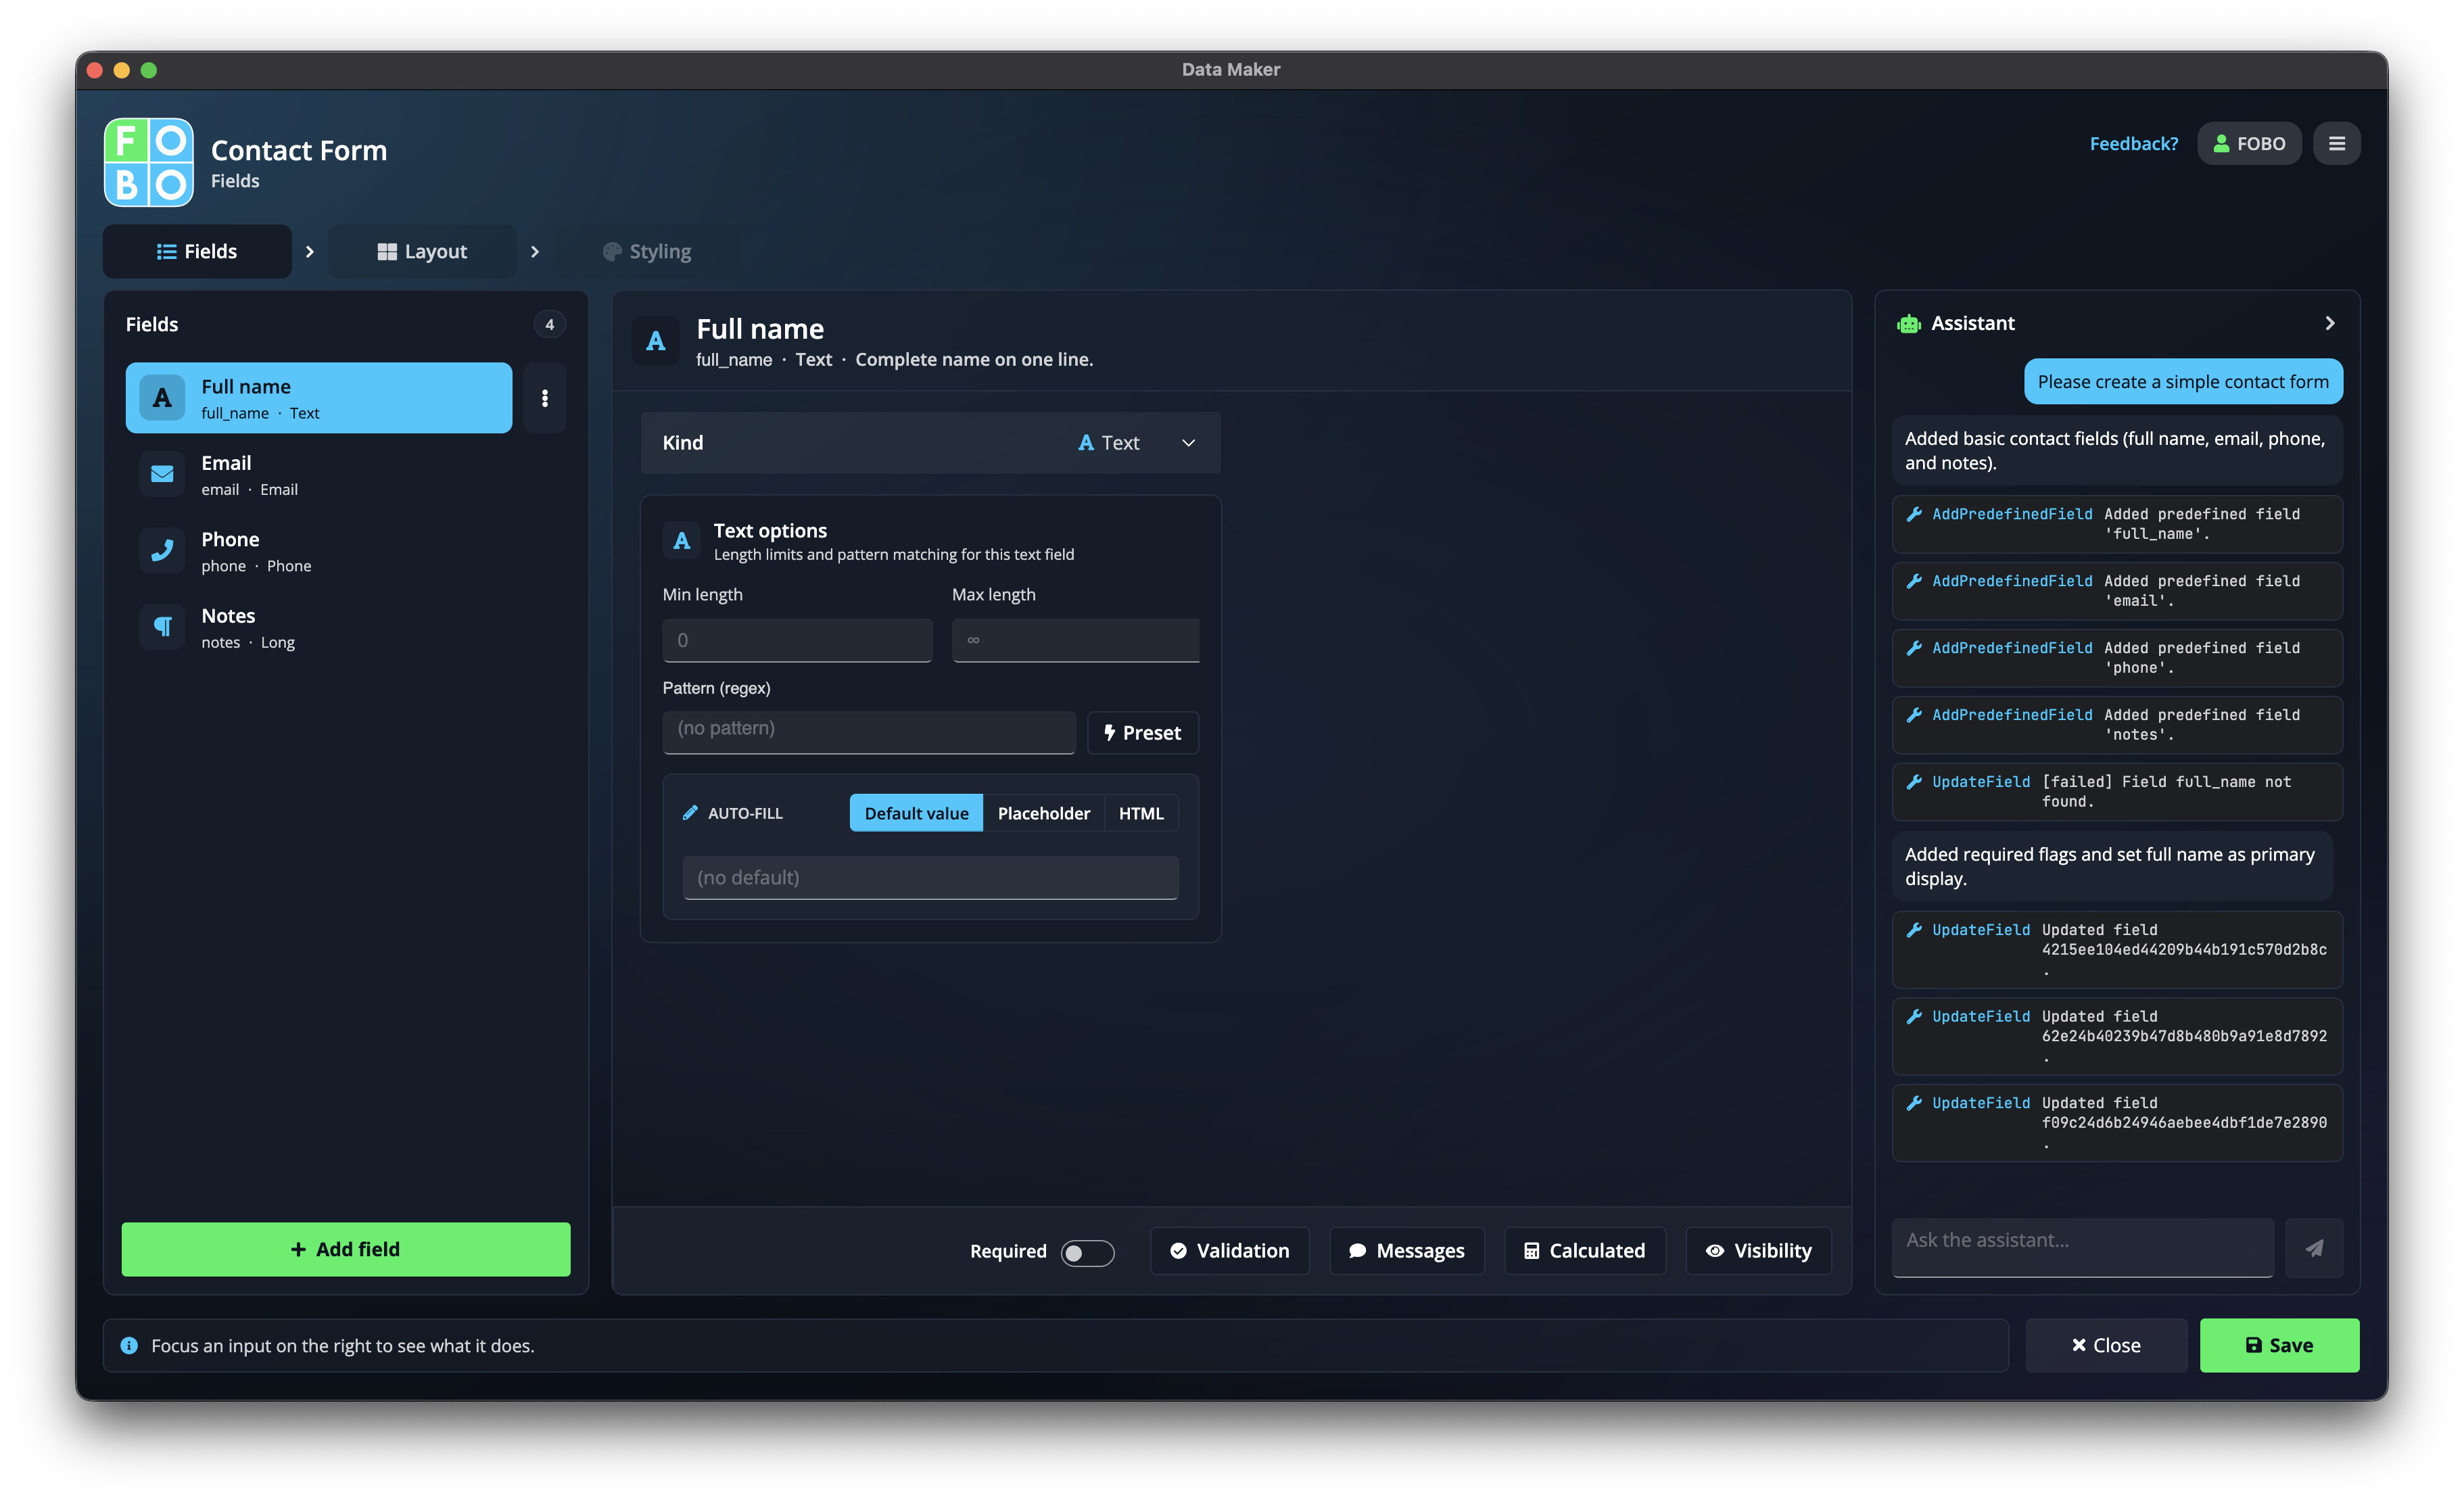Image resolution: width=2464 pixels, height=1501 pixels.
Task: Switch to the Styling tab
Action: [647, 251]
